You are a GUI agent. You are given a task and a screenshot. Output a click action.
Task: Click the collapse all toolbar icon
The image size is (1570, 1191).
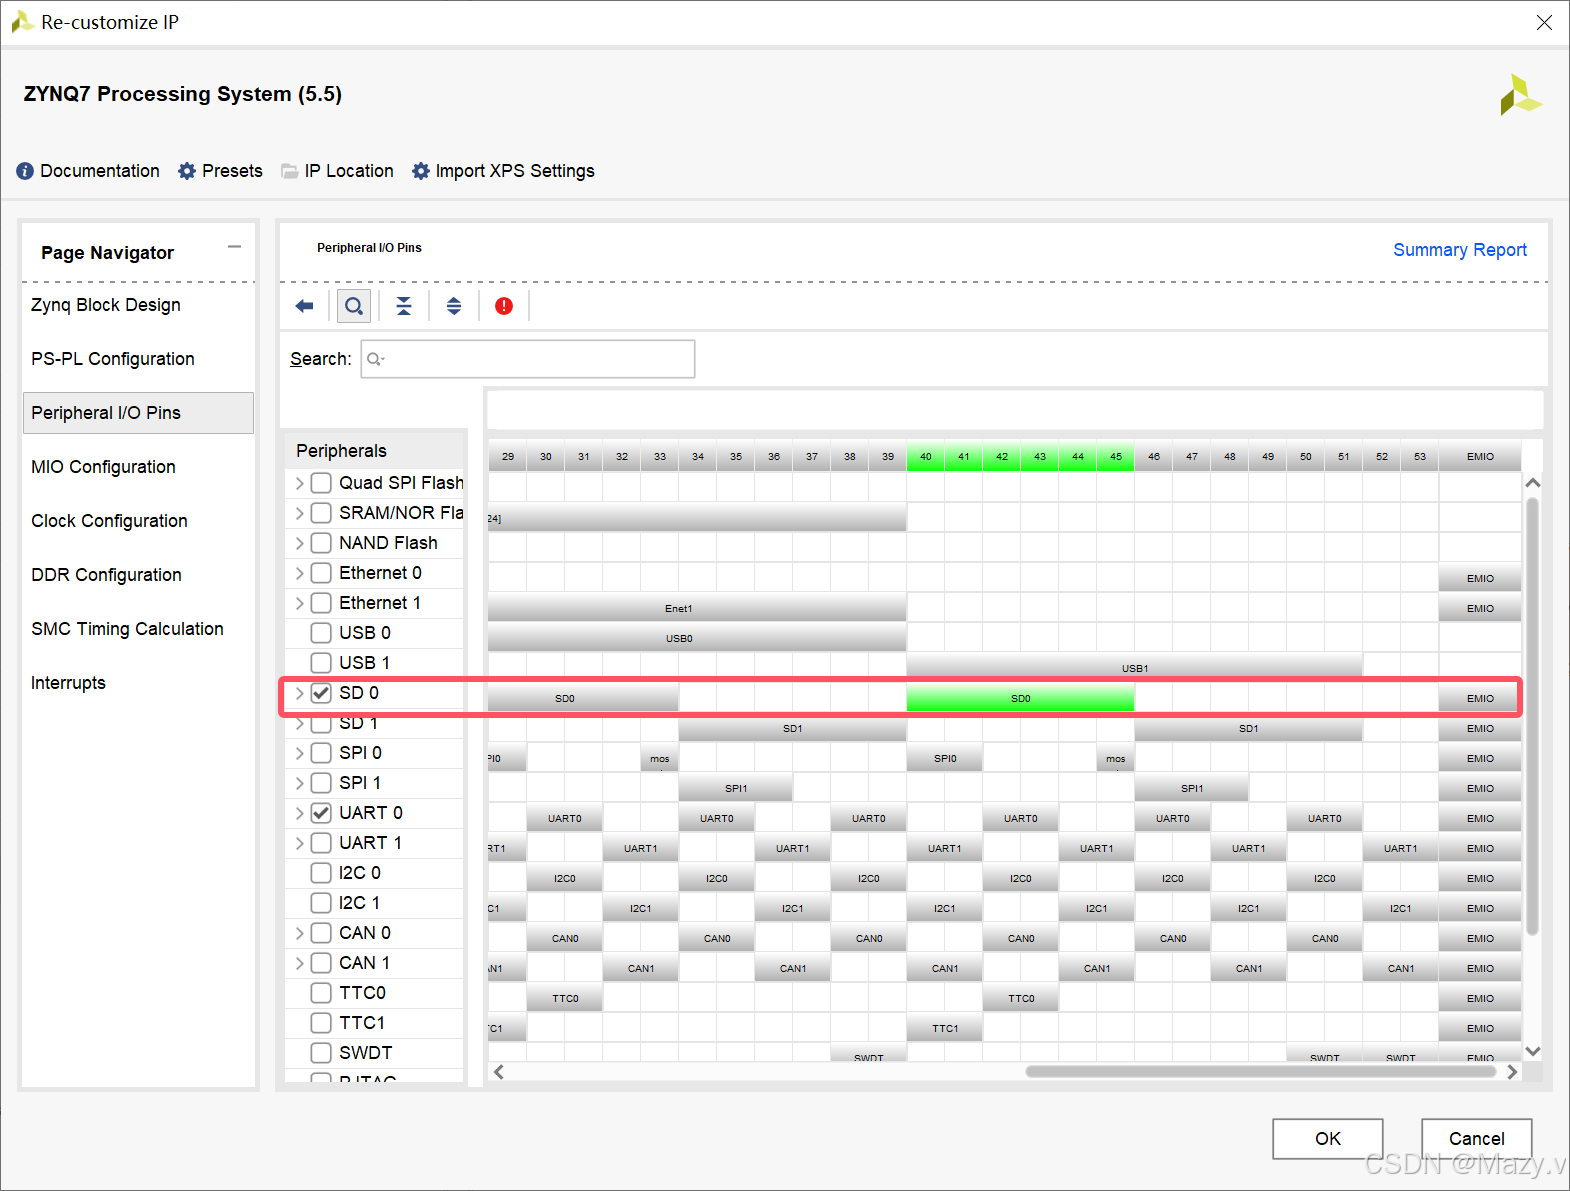tap(404, 306)
